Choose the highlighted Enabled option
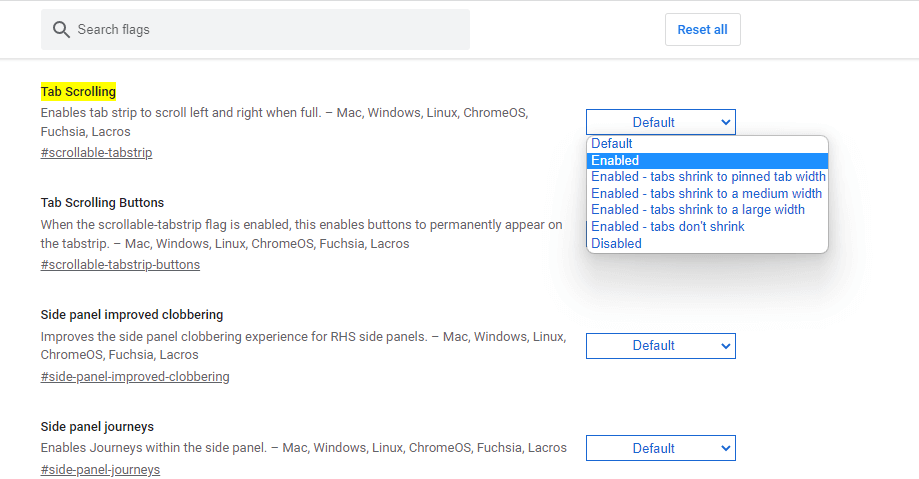This screenshot has width=919, height=479. click(615, 160)
